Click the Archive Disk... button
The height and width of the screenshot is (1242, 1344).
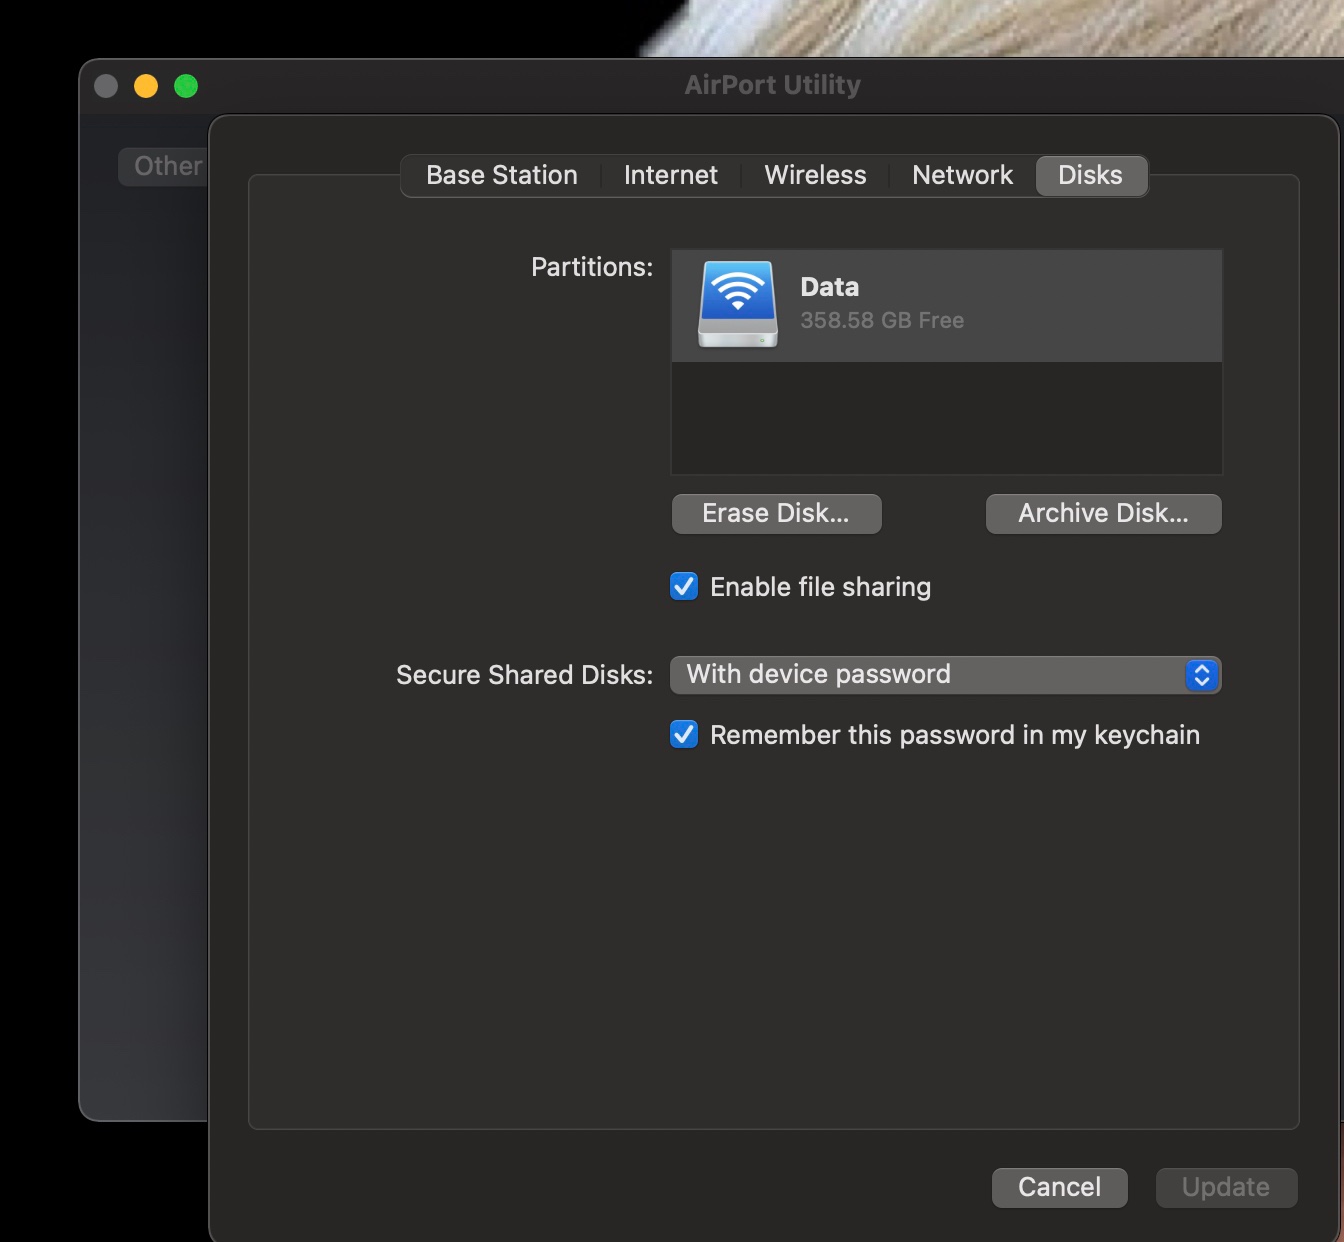(x=1103, y=513)
